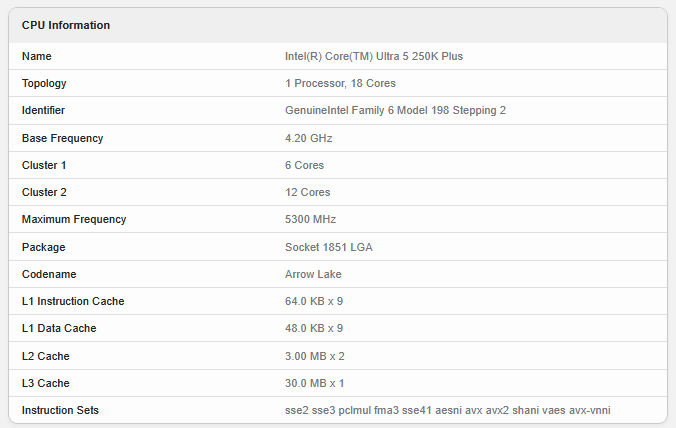This screenshot has width=676, height=428.
Task: Click the Base Frequency label
Action: pos(62,138)
